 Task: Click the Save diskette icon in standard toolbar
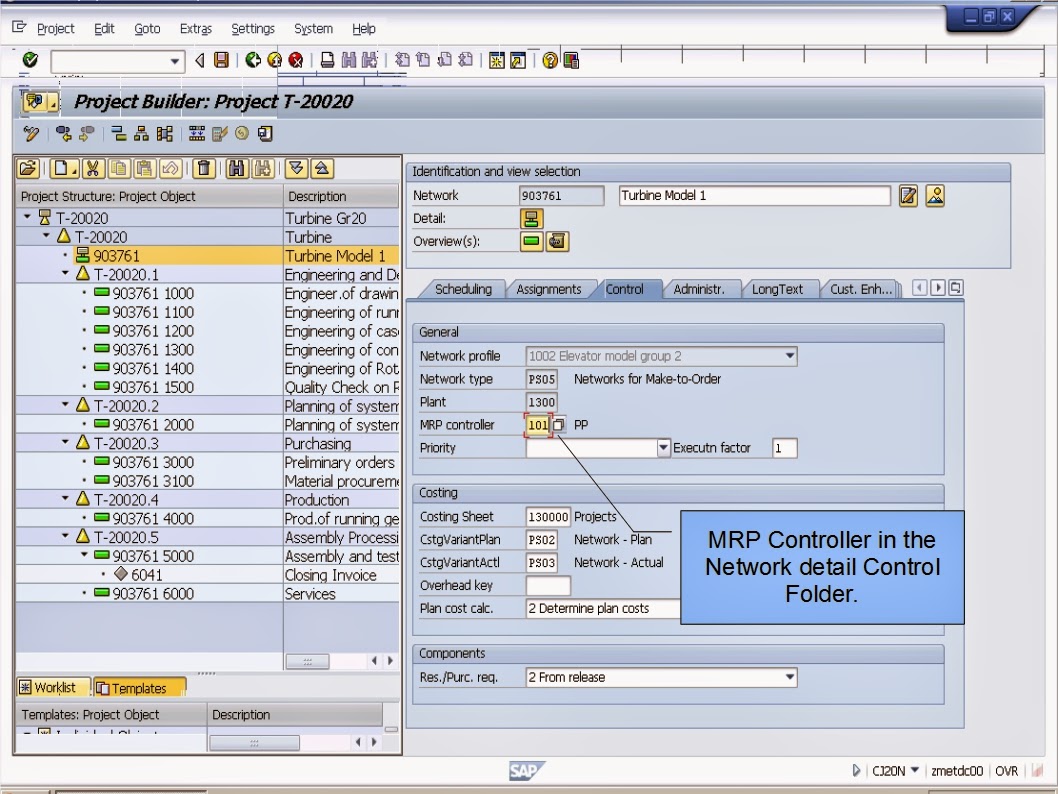[222, 61]
